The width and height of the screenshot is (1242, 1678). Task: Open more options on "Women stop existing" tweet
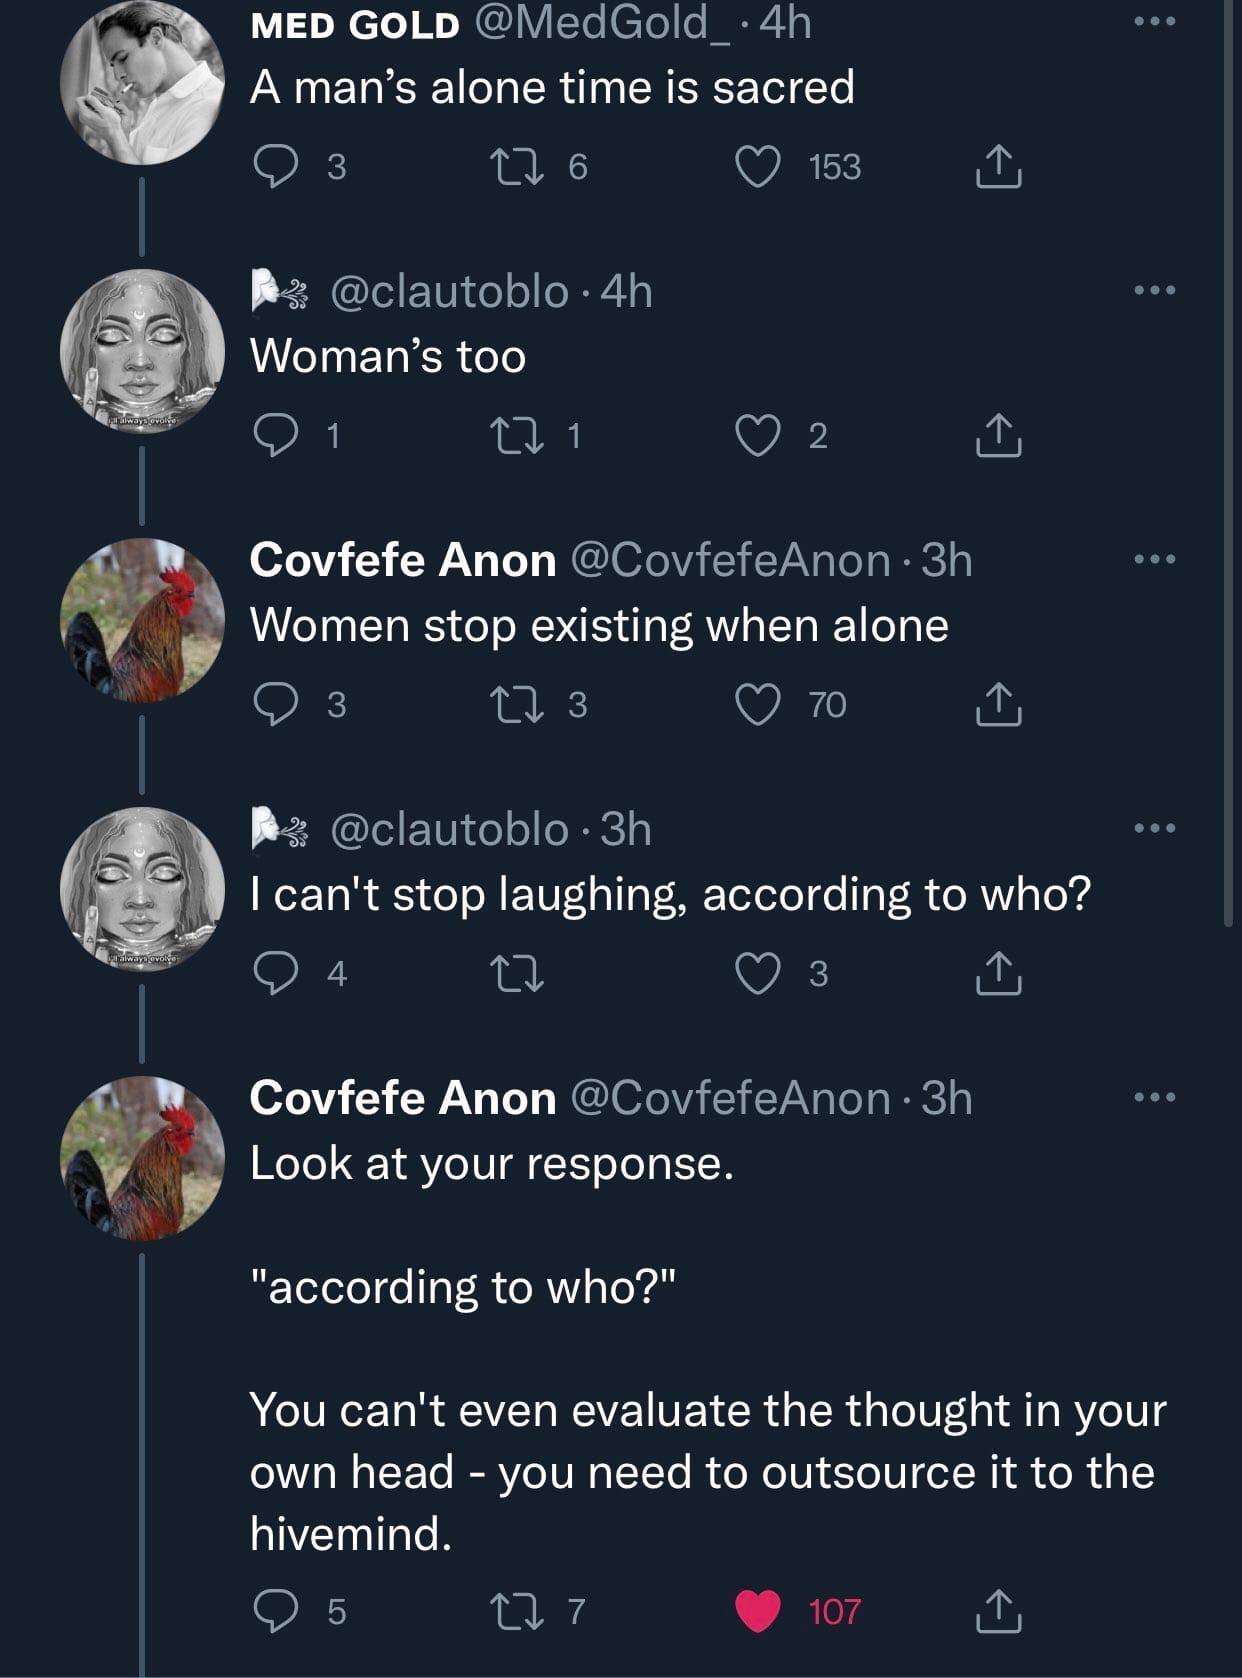click(1155, 559)
